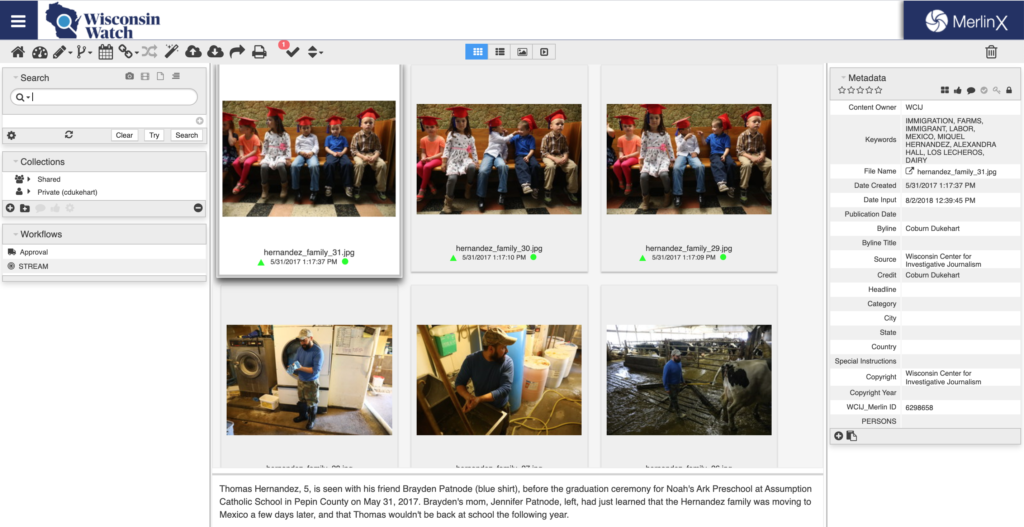Click the refresh arrows in Search panel
Screen dimensions: 1024x527
click(69, 135)
